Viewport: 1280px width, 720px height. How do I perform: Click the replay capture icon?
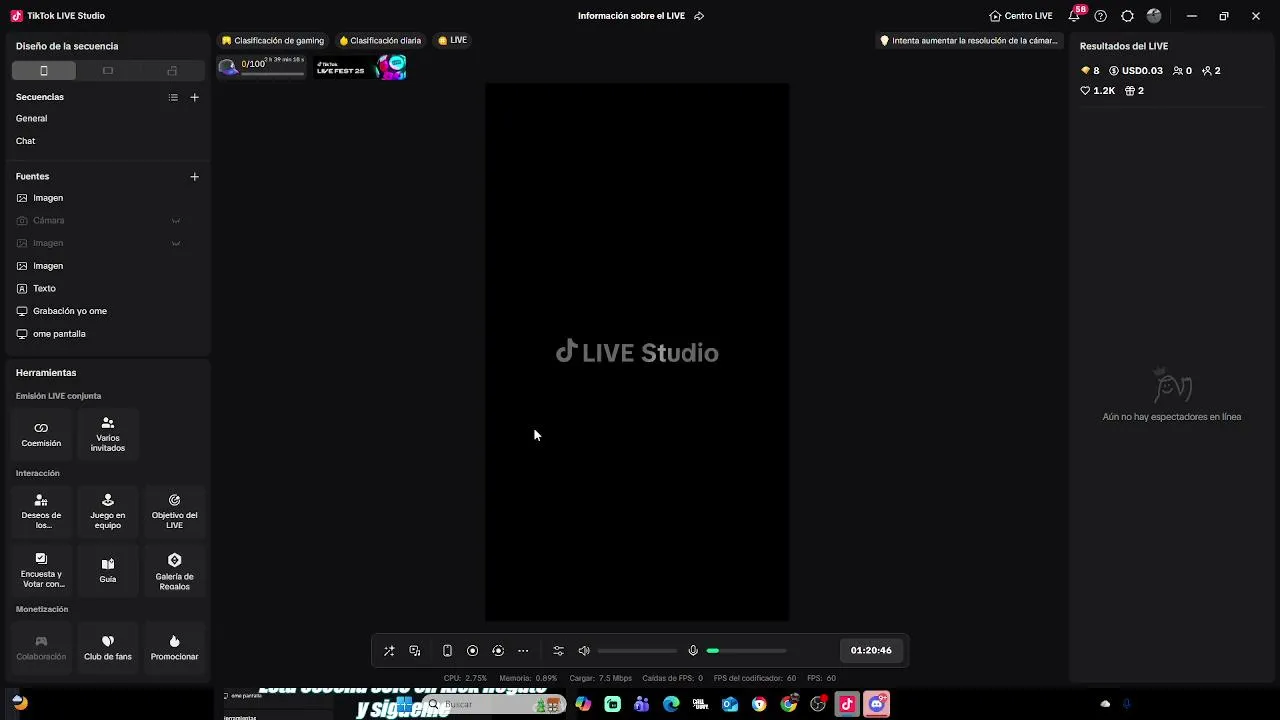(x=498, y=651)
